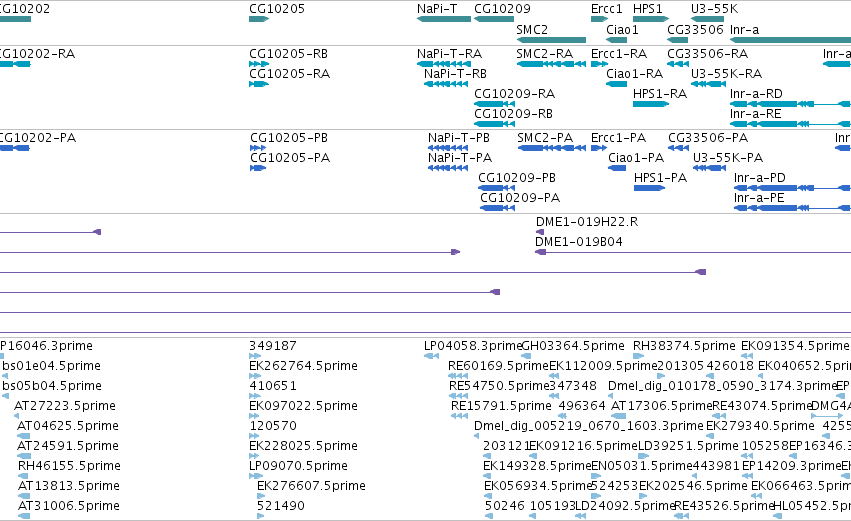Click the Ciao1-RA transcript label

pyautogui.click(x=634, y=74)
